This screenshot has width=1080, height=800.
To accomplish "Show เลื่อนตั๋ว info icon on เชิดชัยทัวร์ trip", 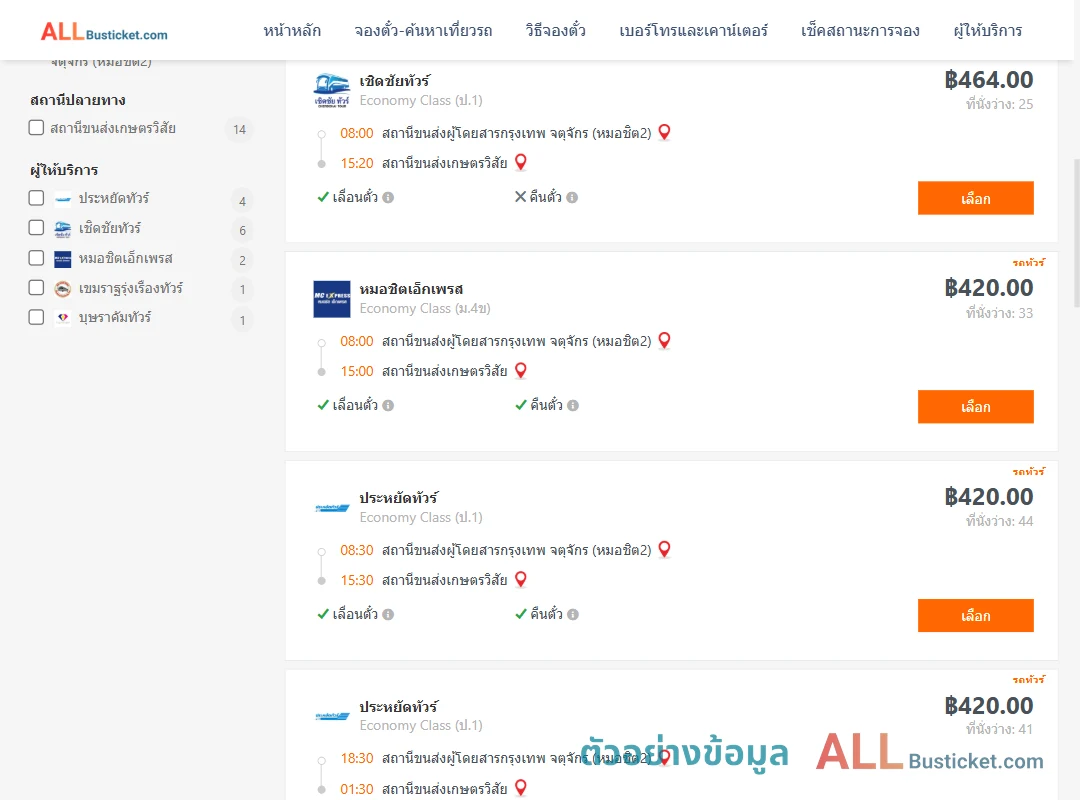I will [x=388, y=198].
